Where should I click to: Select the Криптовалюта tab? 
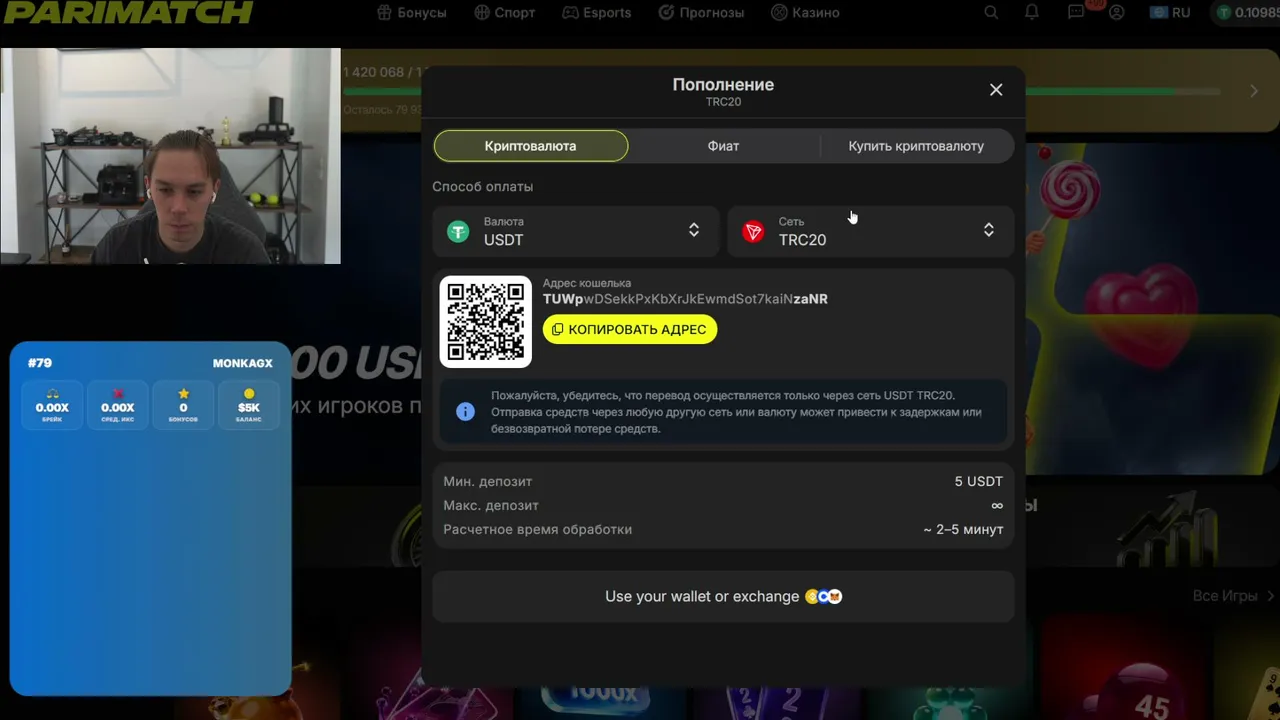click(531, 146)
